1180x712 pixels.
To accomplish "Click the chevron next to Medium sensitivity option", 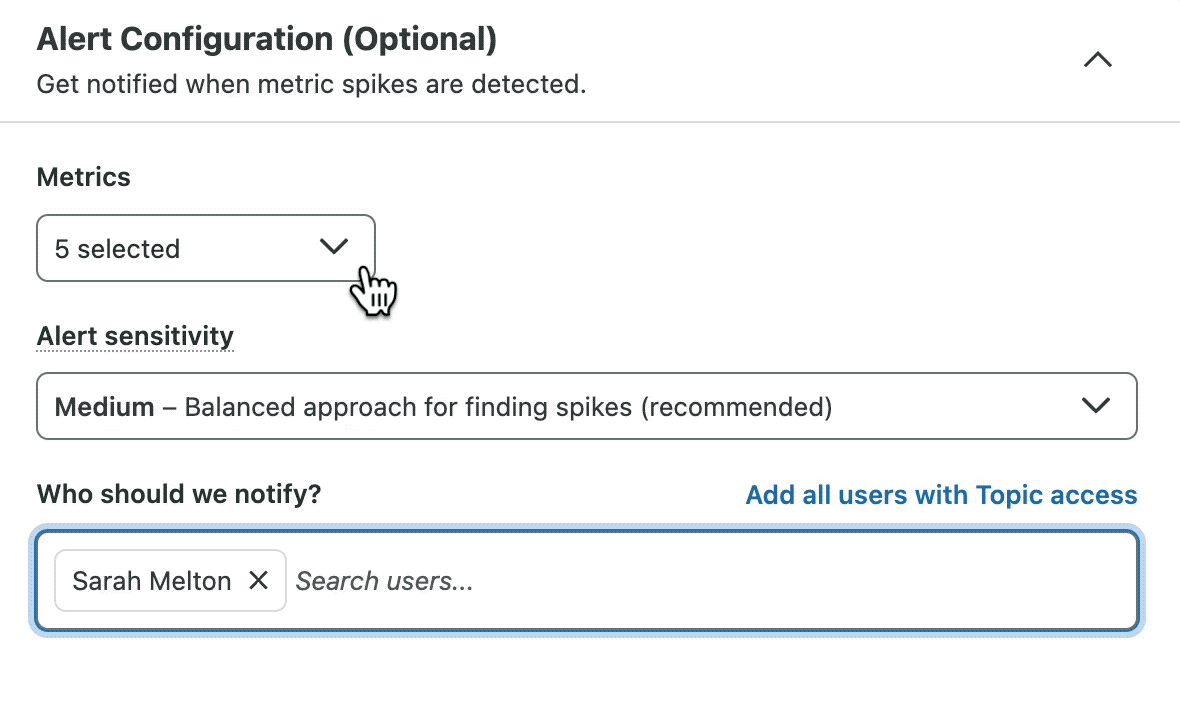I will 1096,406.
